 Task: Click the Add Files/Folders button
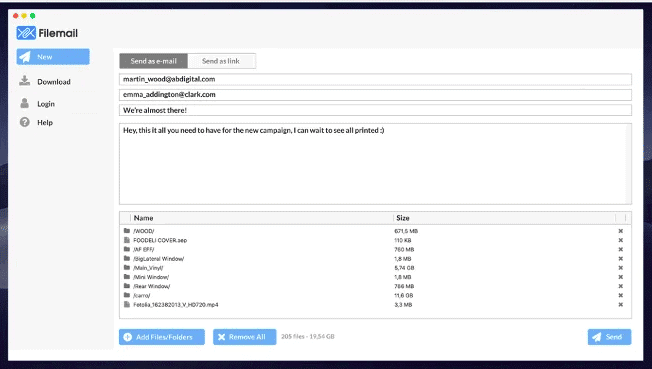(x=162, y=337)
